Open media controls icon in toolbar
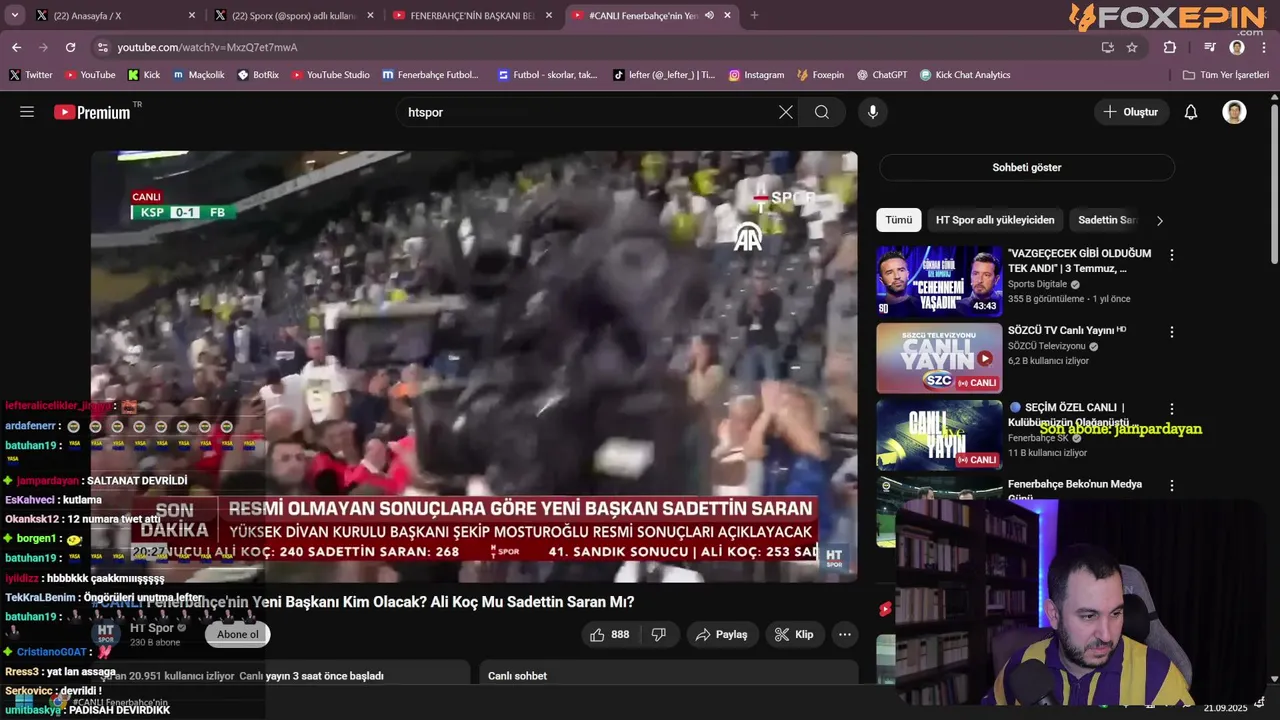 click(x=1210, y=47)
